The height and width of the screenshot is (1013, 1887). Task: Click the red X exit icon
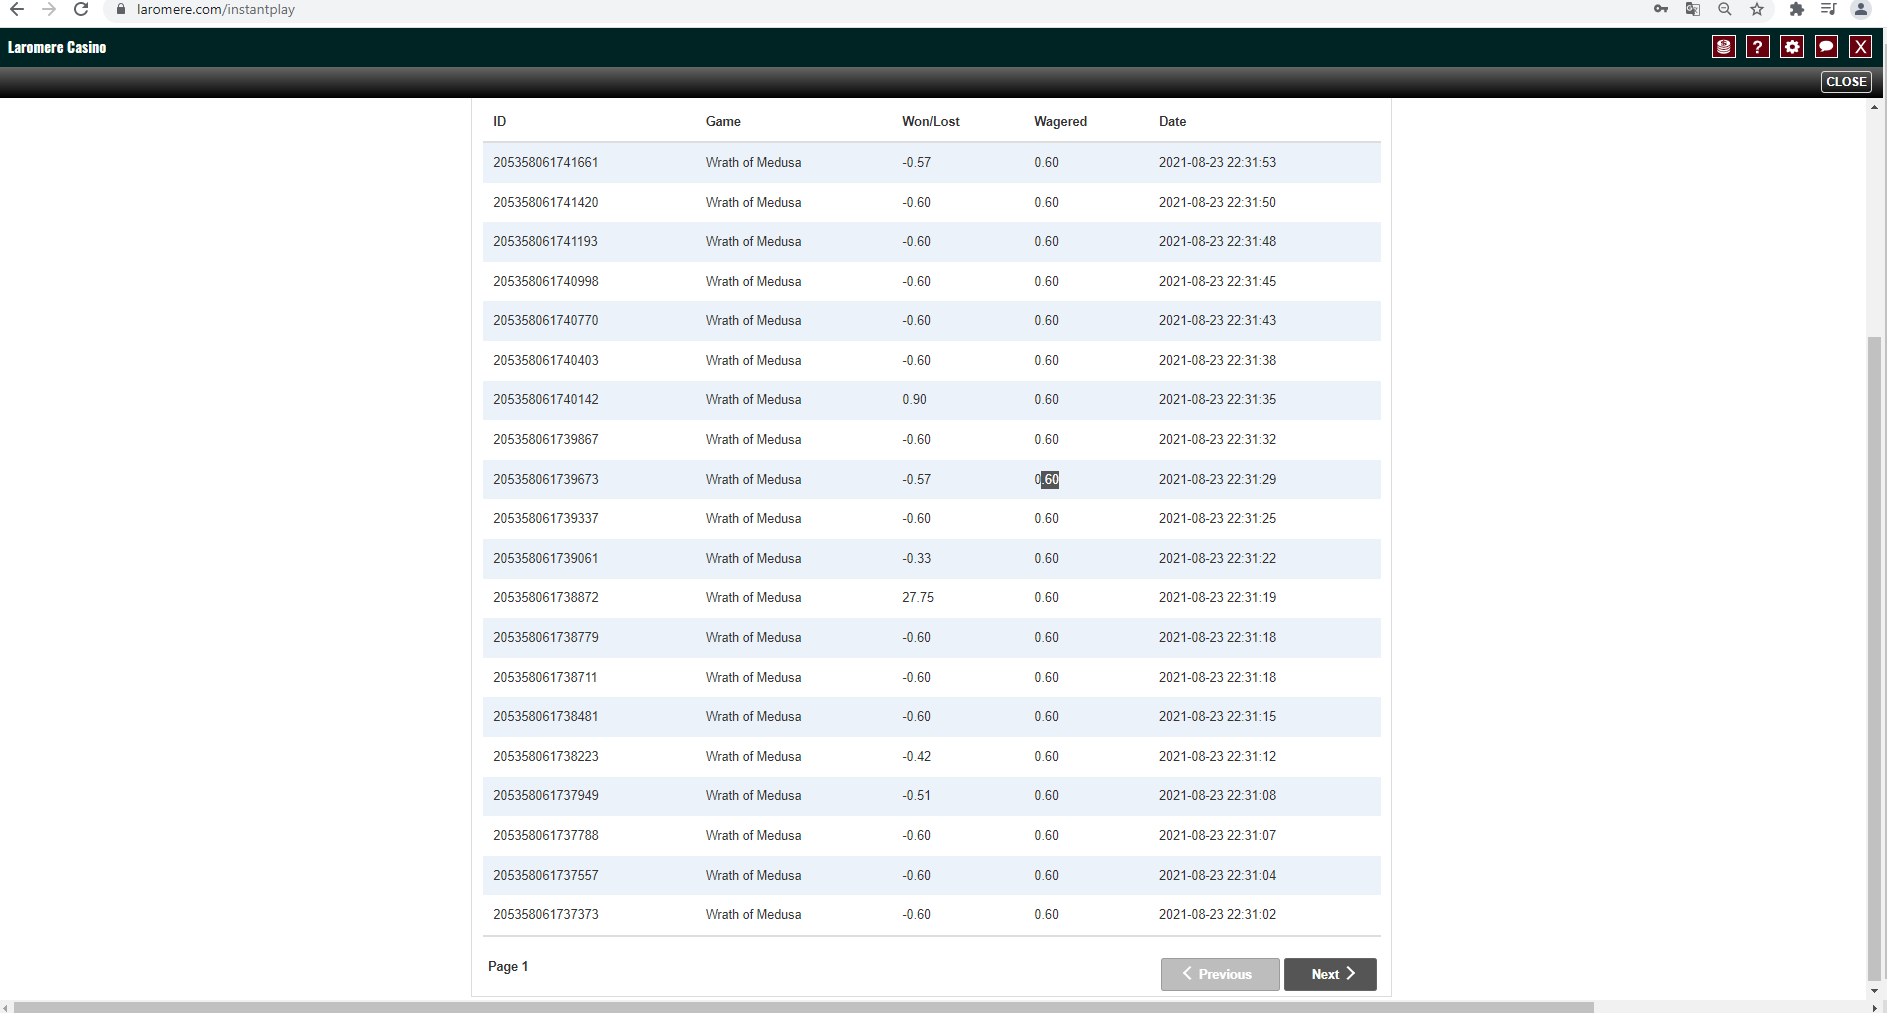pyautogui.click(x=1860, y=47)
